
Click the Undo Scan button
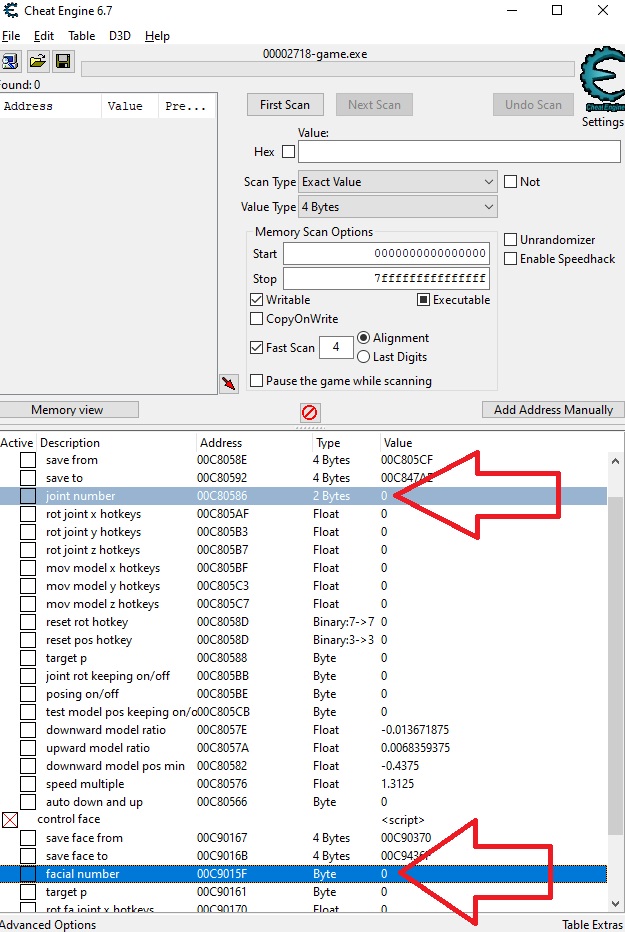pyautogui.click(x=533, y=105)
